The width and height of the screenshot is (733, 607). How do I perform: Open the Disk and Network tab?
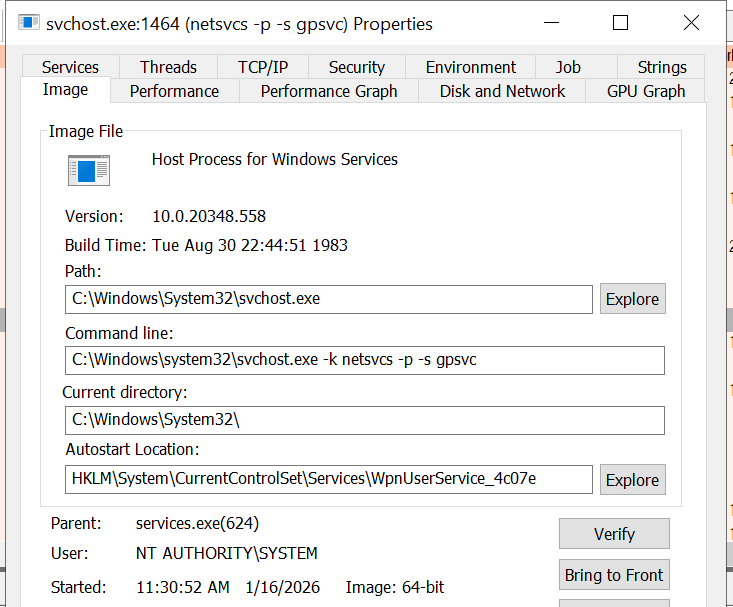point(502,91)
